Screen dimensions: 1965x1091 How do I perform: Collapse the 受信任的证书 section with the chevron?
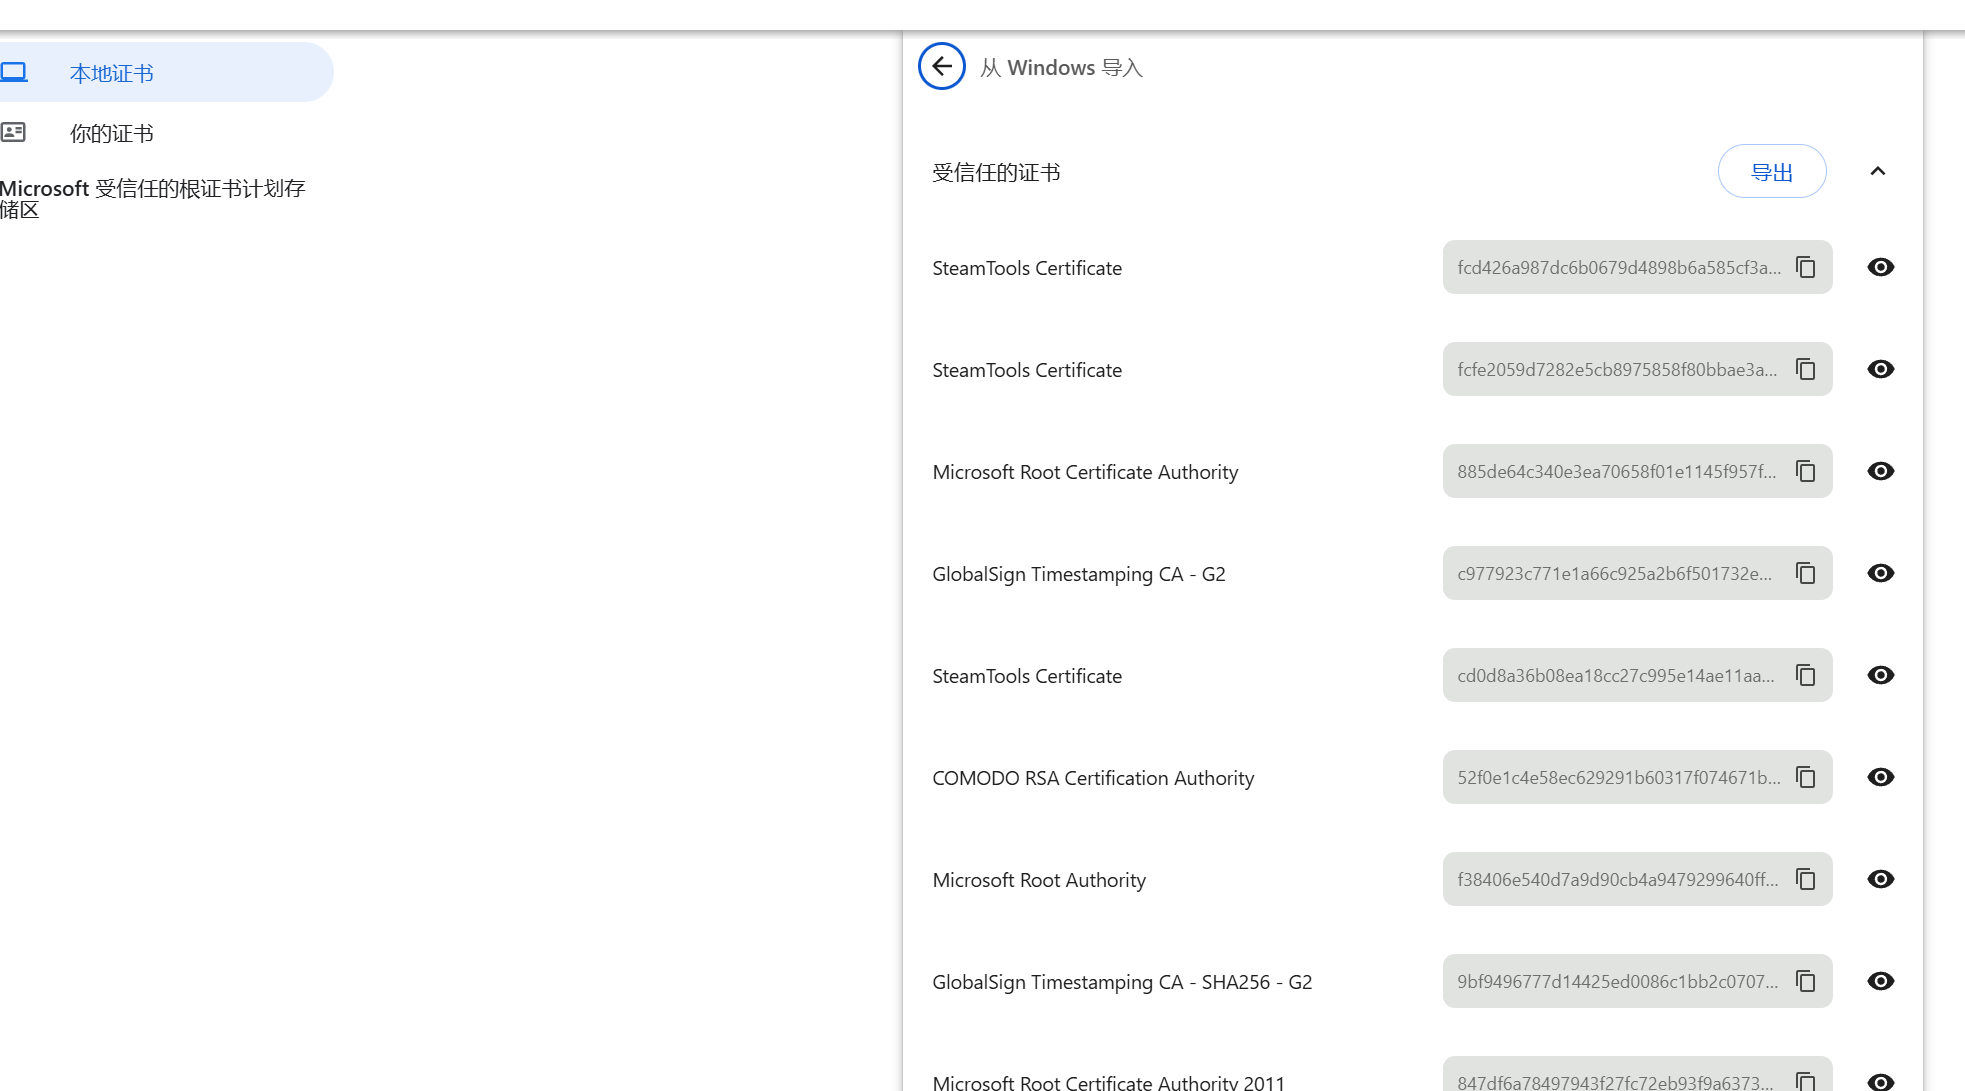(x=1877, y=171)
